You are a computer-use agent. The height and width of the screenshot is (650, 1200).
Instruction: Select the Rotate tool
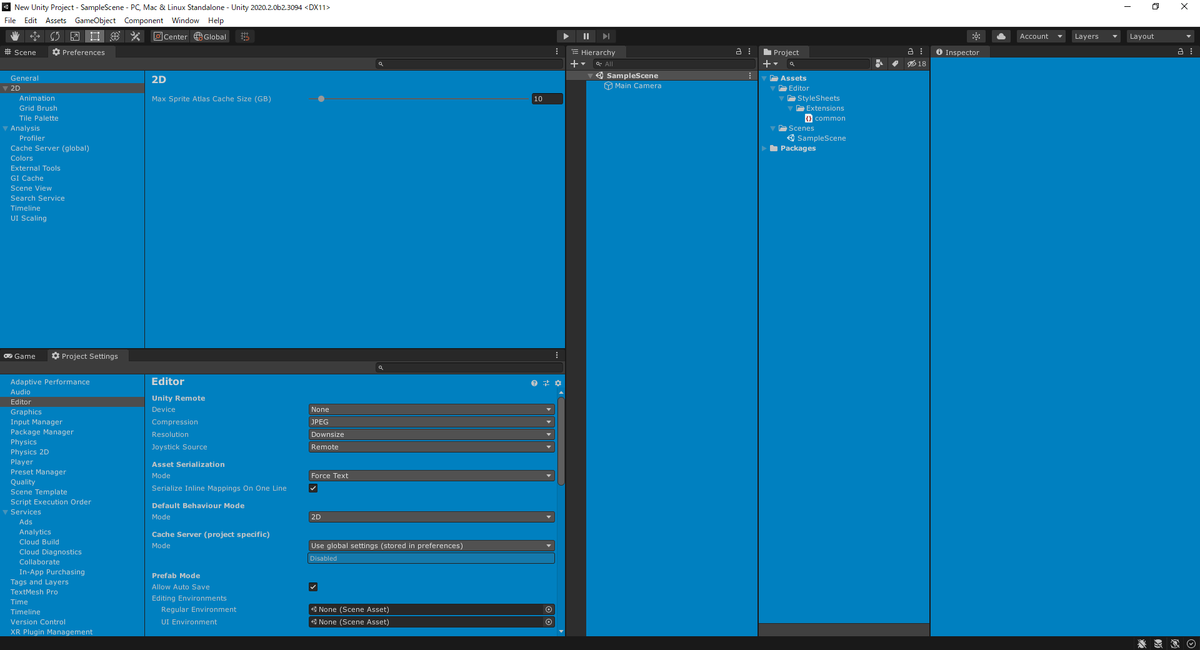(55, 36)
